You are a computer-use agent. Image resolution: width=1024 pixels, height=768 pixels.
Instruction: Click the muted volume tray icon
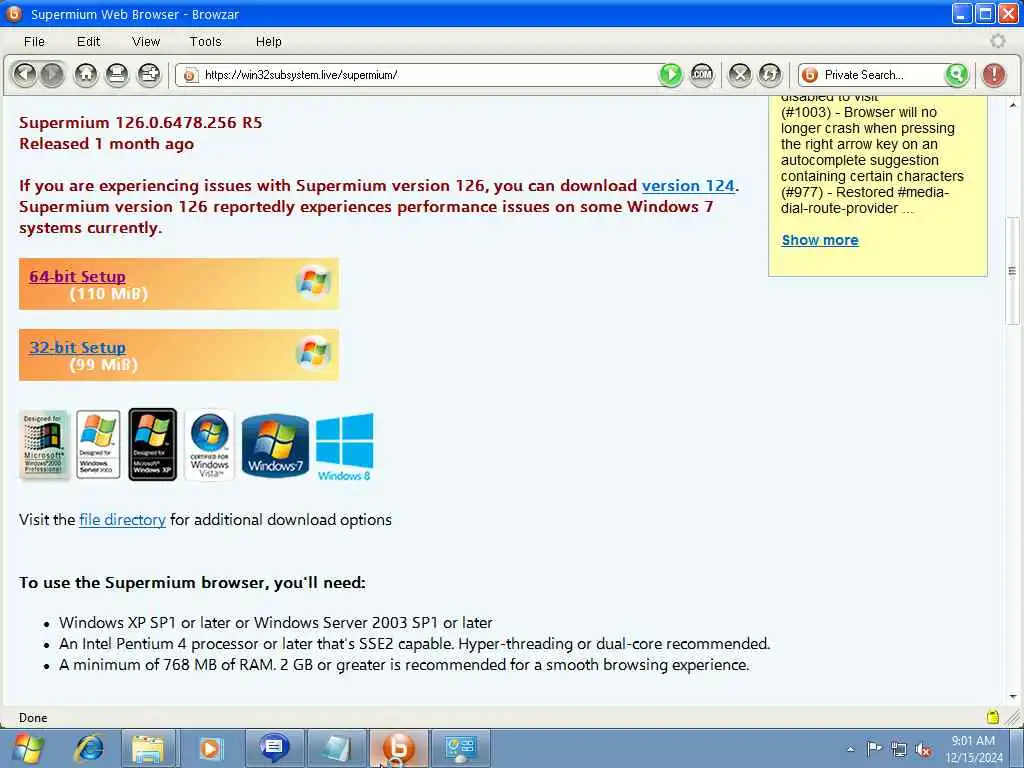point(923,749)
